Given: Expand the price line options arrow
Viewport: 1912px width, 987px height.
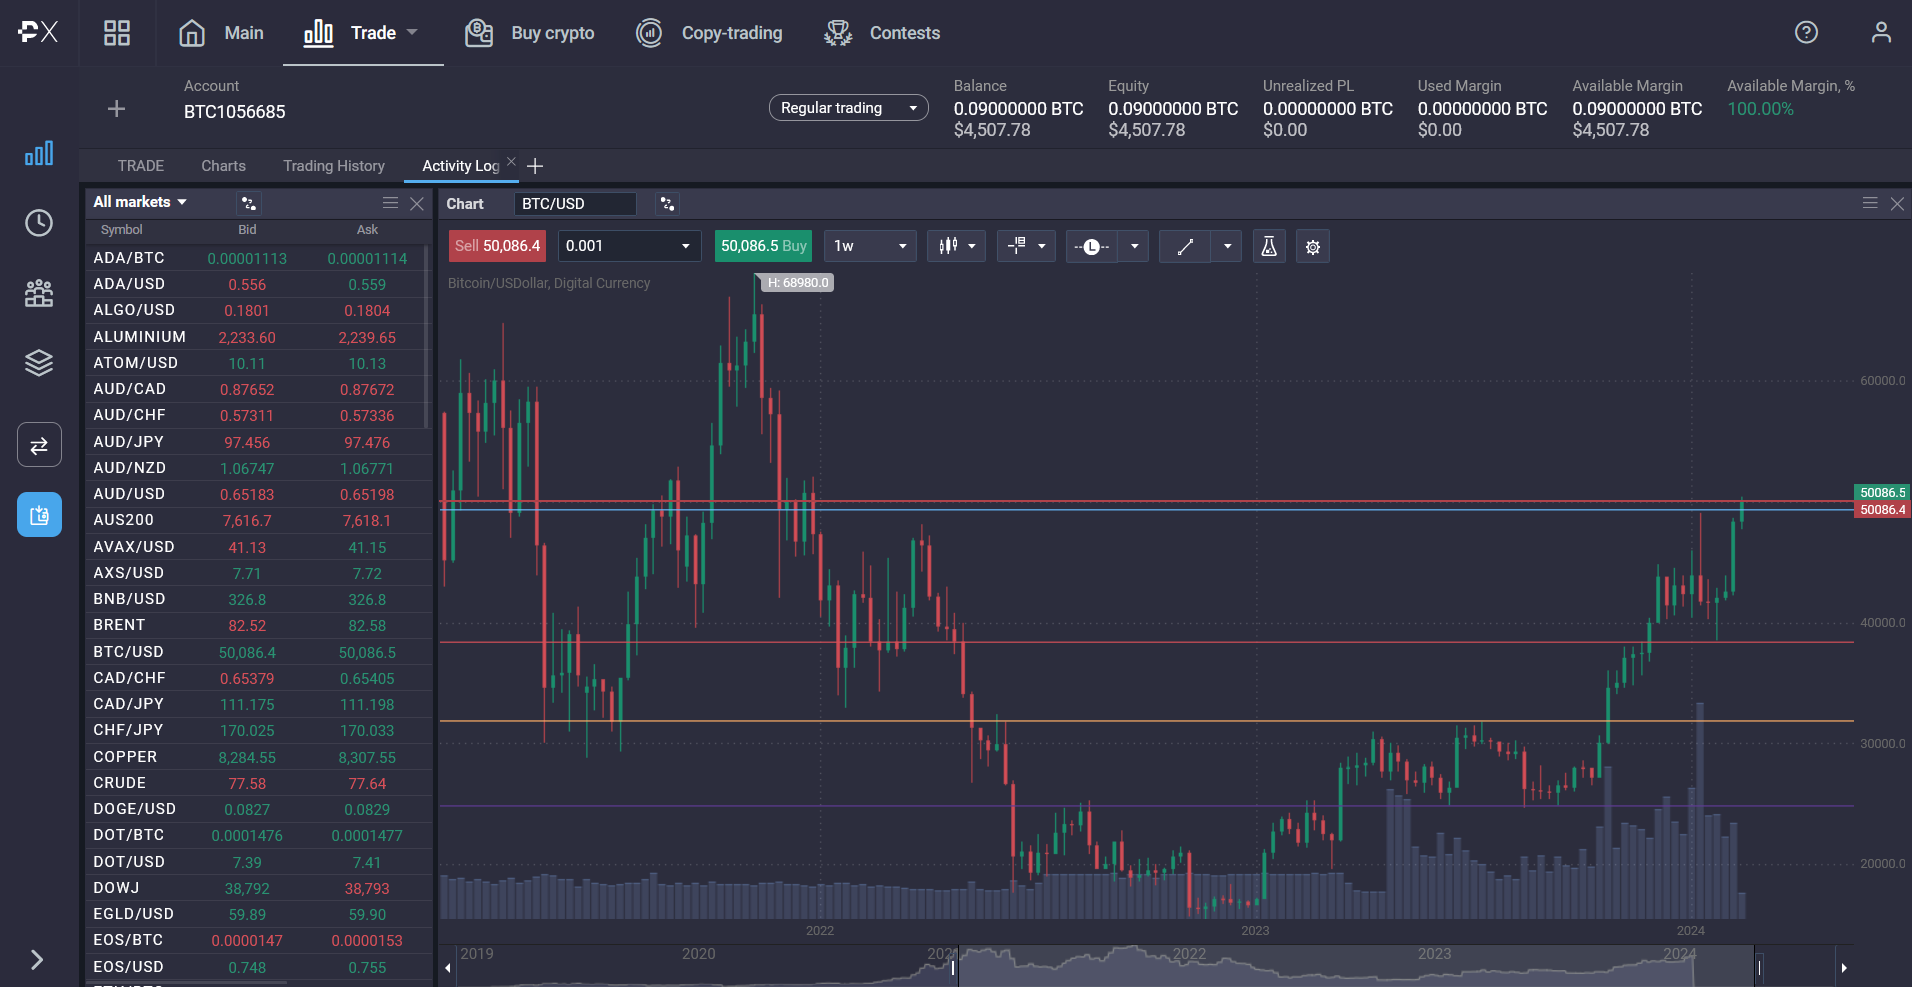Looking at the screenshot, I should click(1134, 246).
